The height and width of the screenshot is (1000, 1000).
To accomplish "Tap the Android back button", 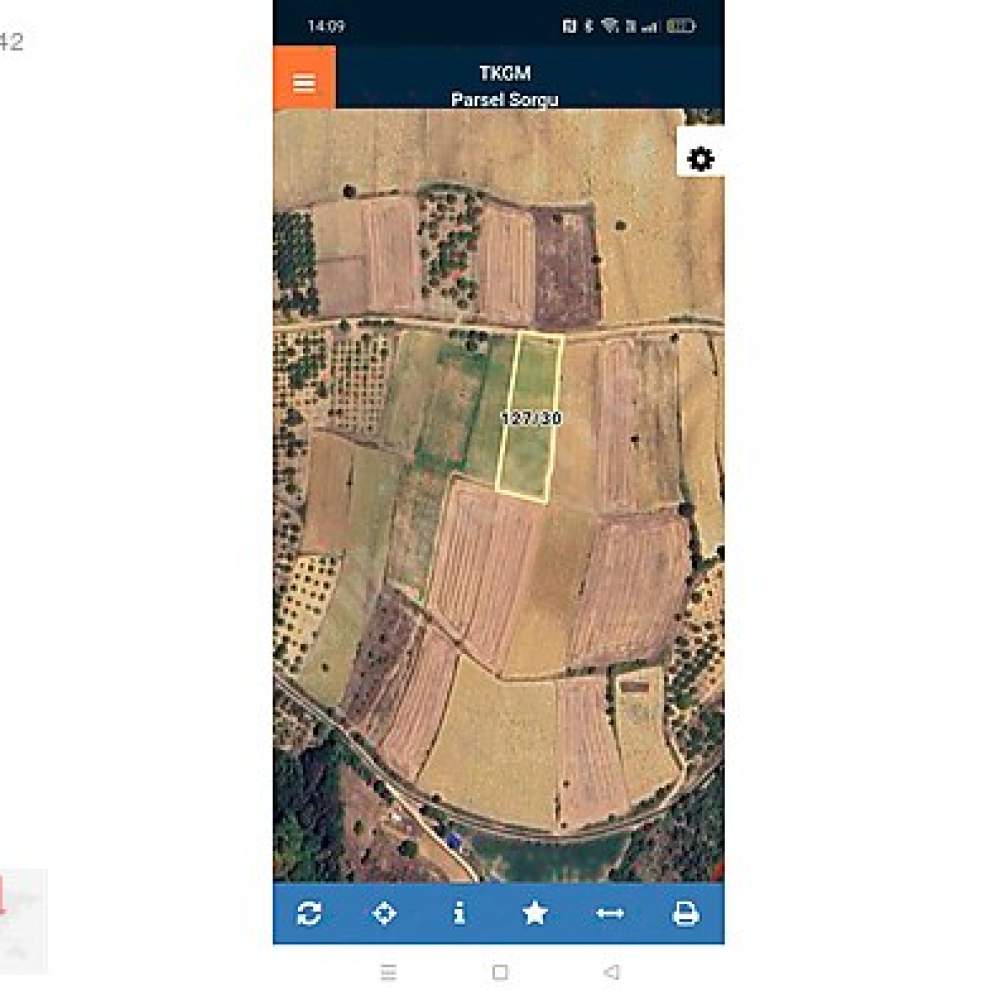I will point(612,972).
